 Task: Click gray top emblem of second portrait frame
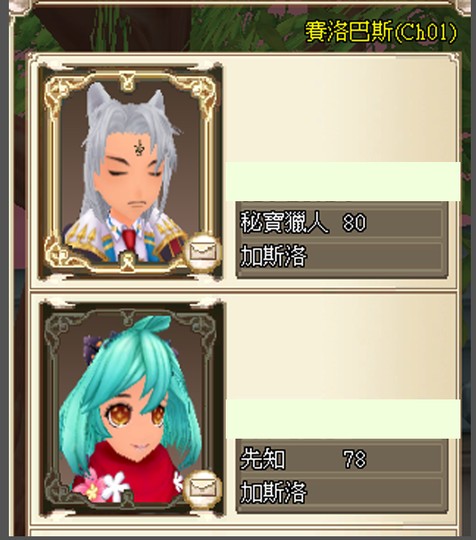point(127,317)
